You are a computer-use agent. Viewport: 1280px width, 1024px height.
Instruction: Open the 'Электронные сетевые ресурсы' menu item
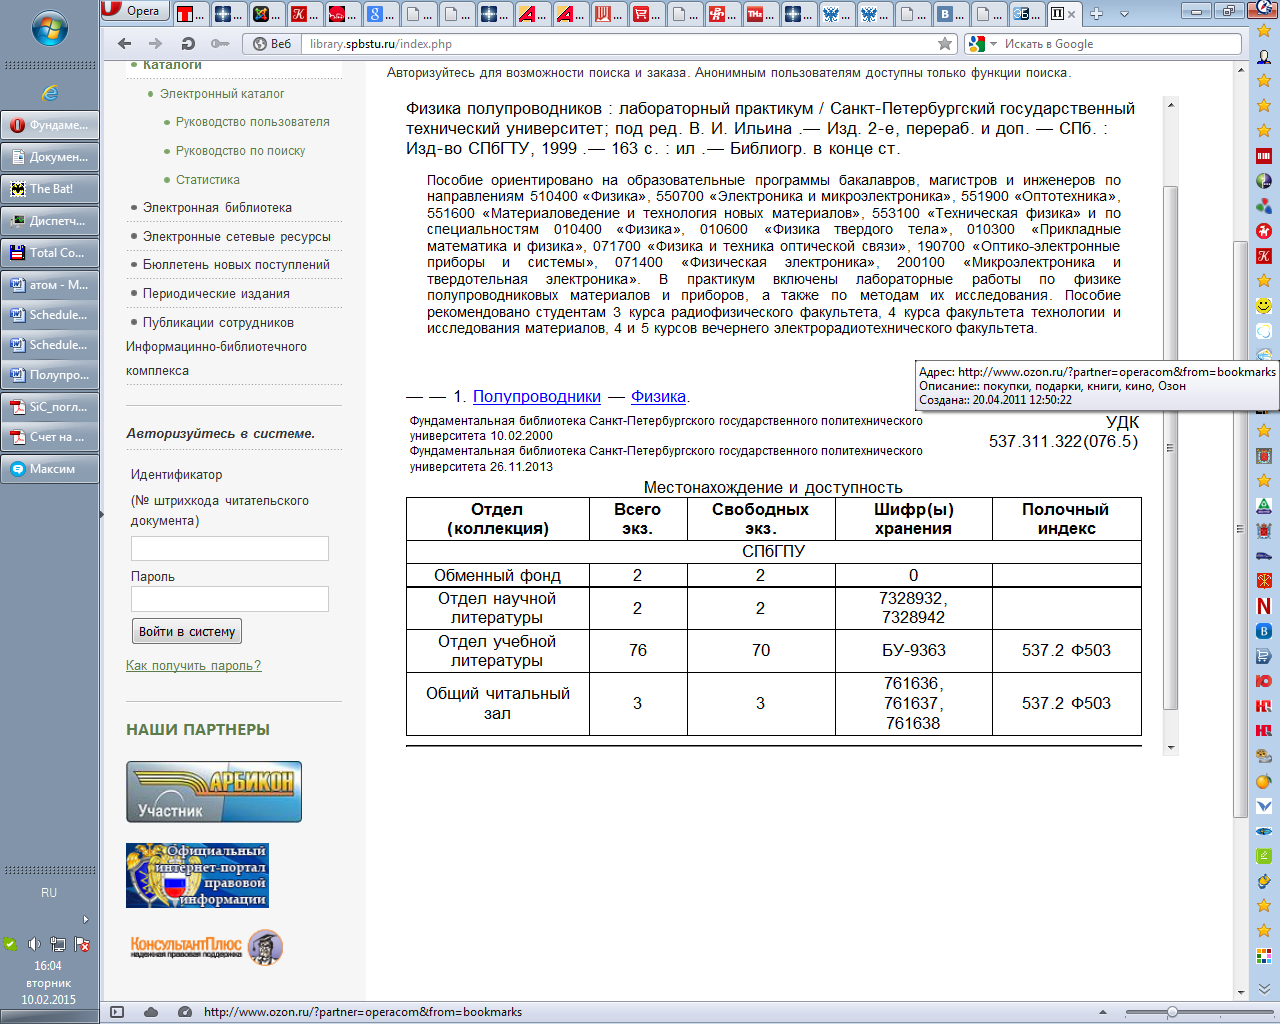coord(237,237)
